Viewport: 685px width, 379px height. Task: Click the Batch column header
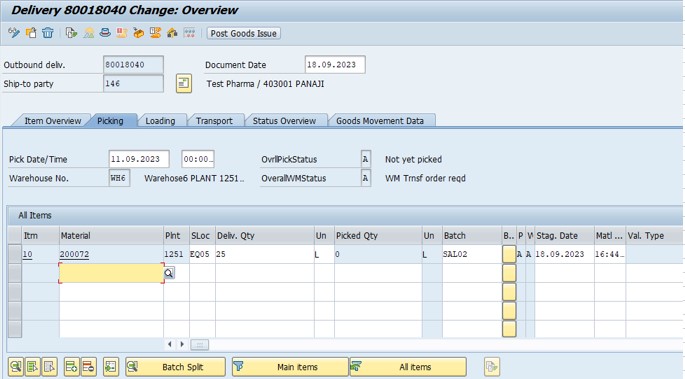(472, 235)
